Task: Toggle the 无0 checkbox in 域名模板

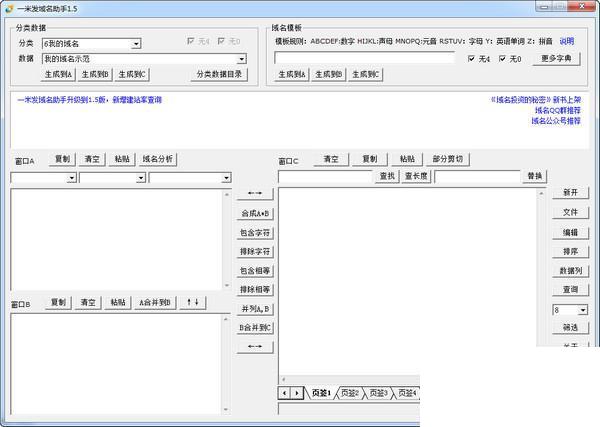Action: coord(502,59)
